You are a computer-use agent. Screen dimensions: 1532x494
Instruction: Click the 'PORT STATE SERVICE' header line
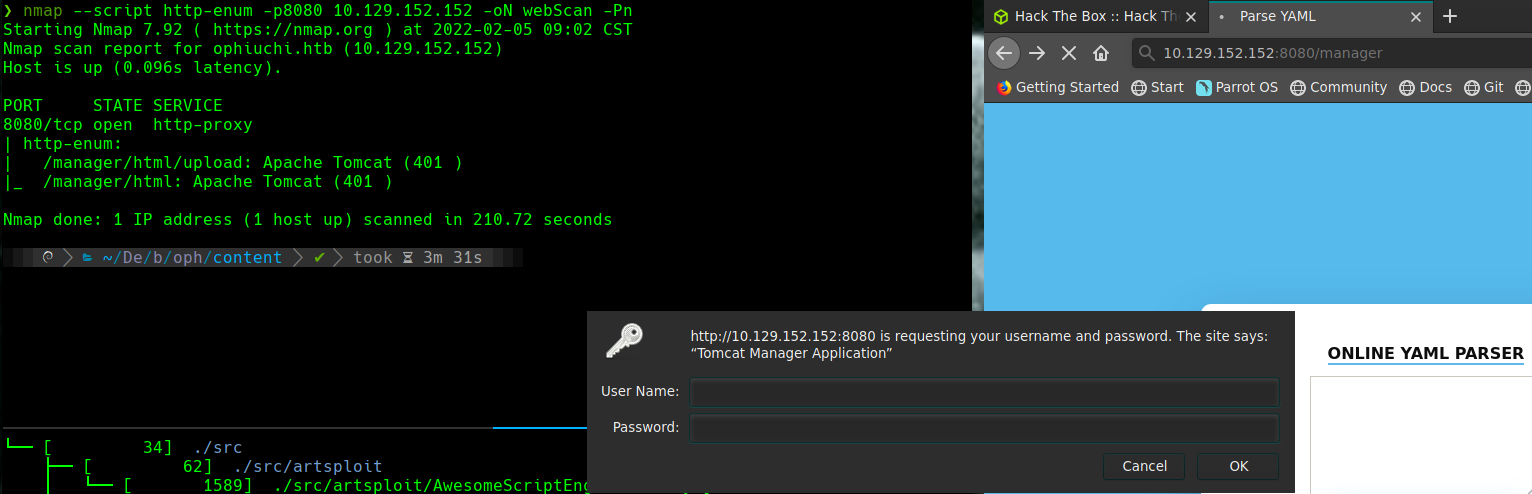112,105
